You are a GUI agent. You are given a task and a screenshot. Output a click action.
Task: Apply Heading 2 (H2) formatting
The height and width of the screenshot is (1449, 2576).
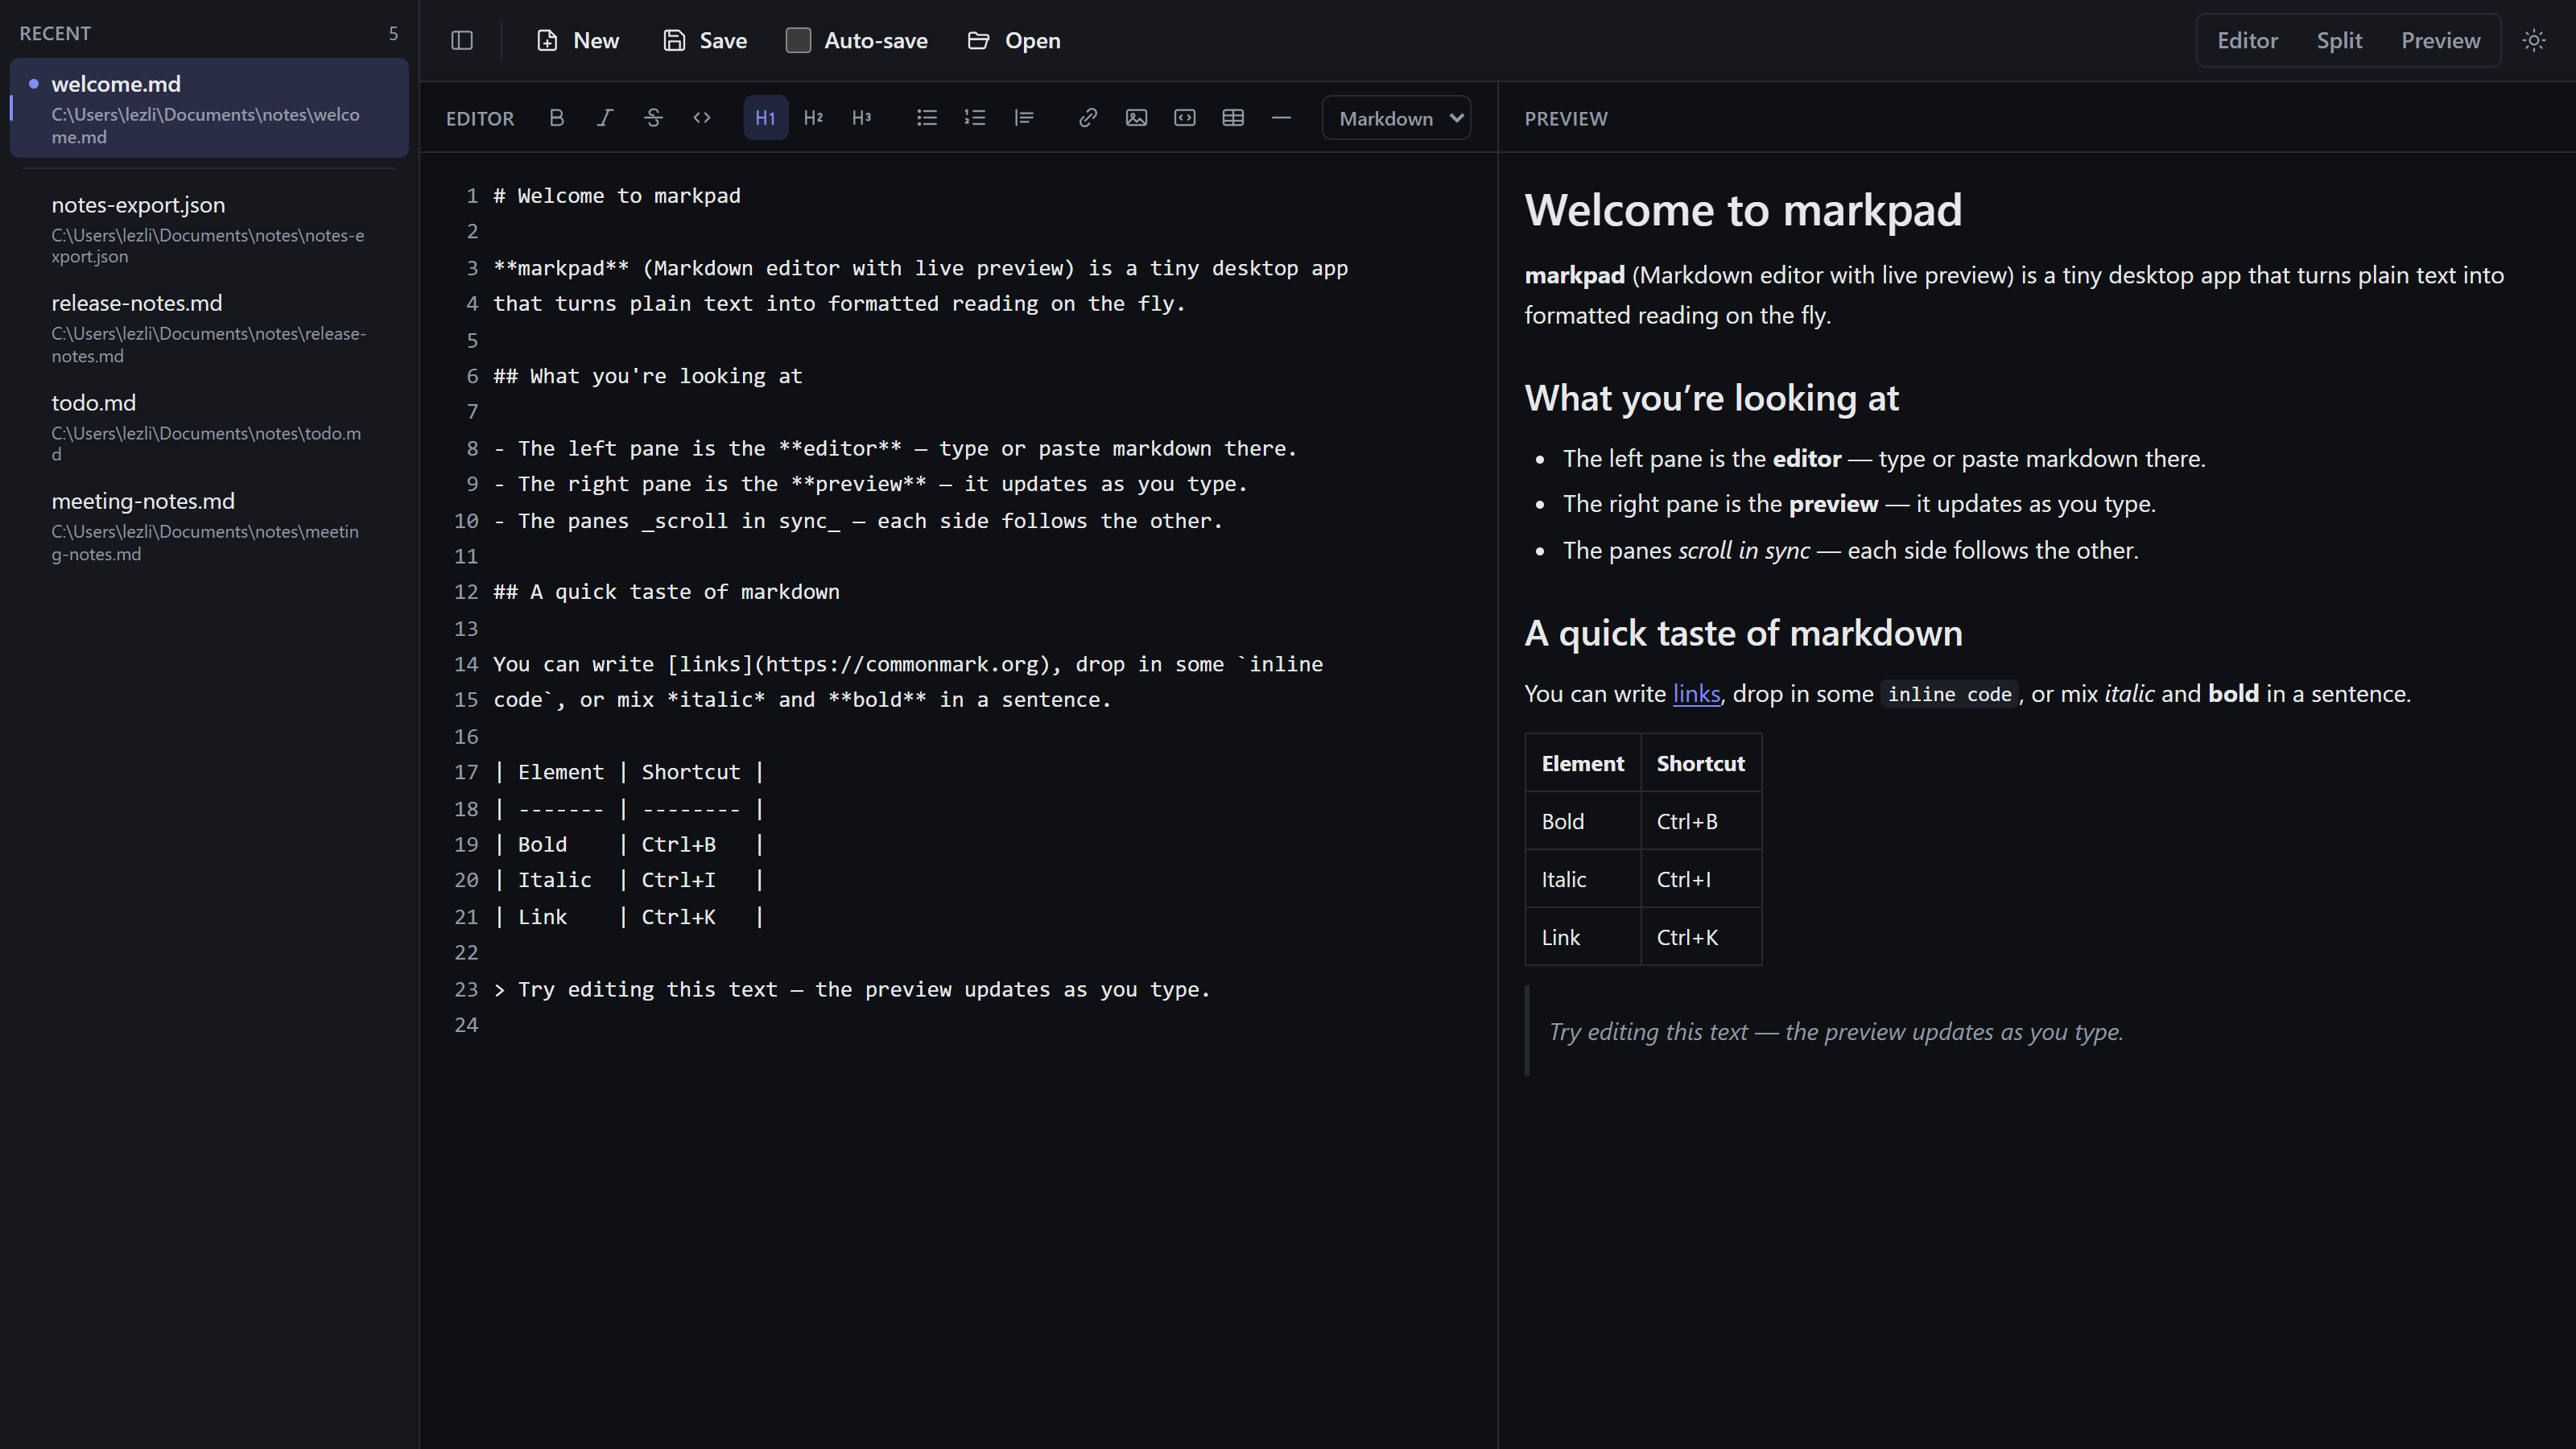(814, 118)
